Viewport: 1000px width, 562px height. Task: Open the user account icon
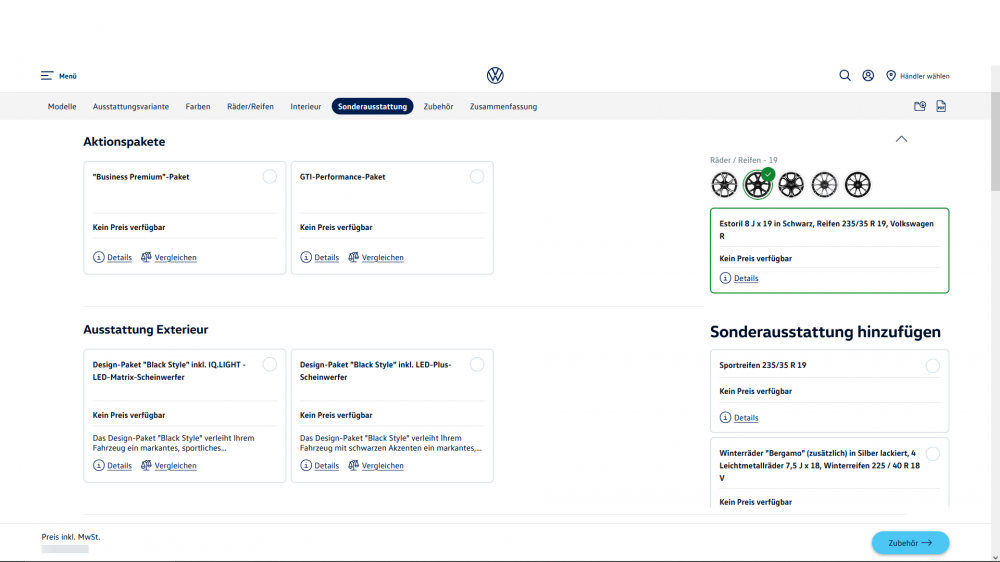pyautogui.click(x=868, y=75)
